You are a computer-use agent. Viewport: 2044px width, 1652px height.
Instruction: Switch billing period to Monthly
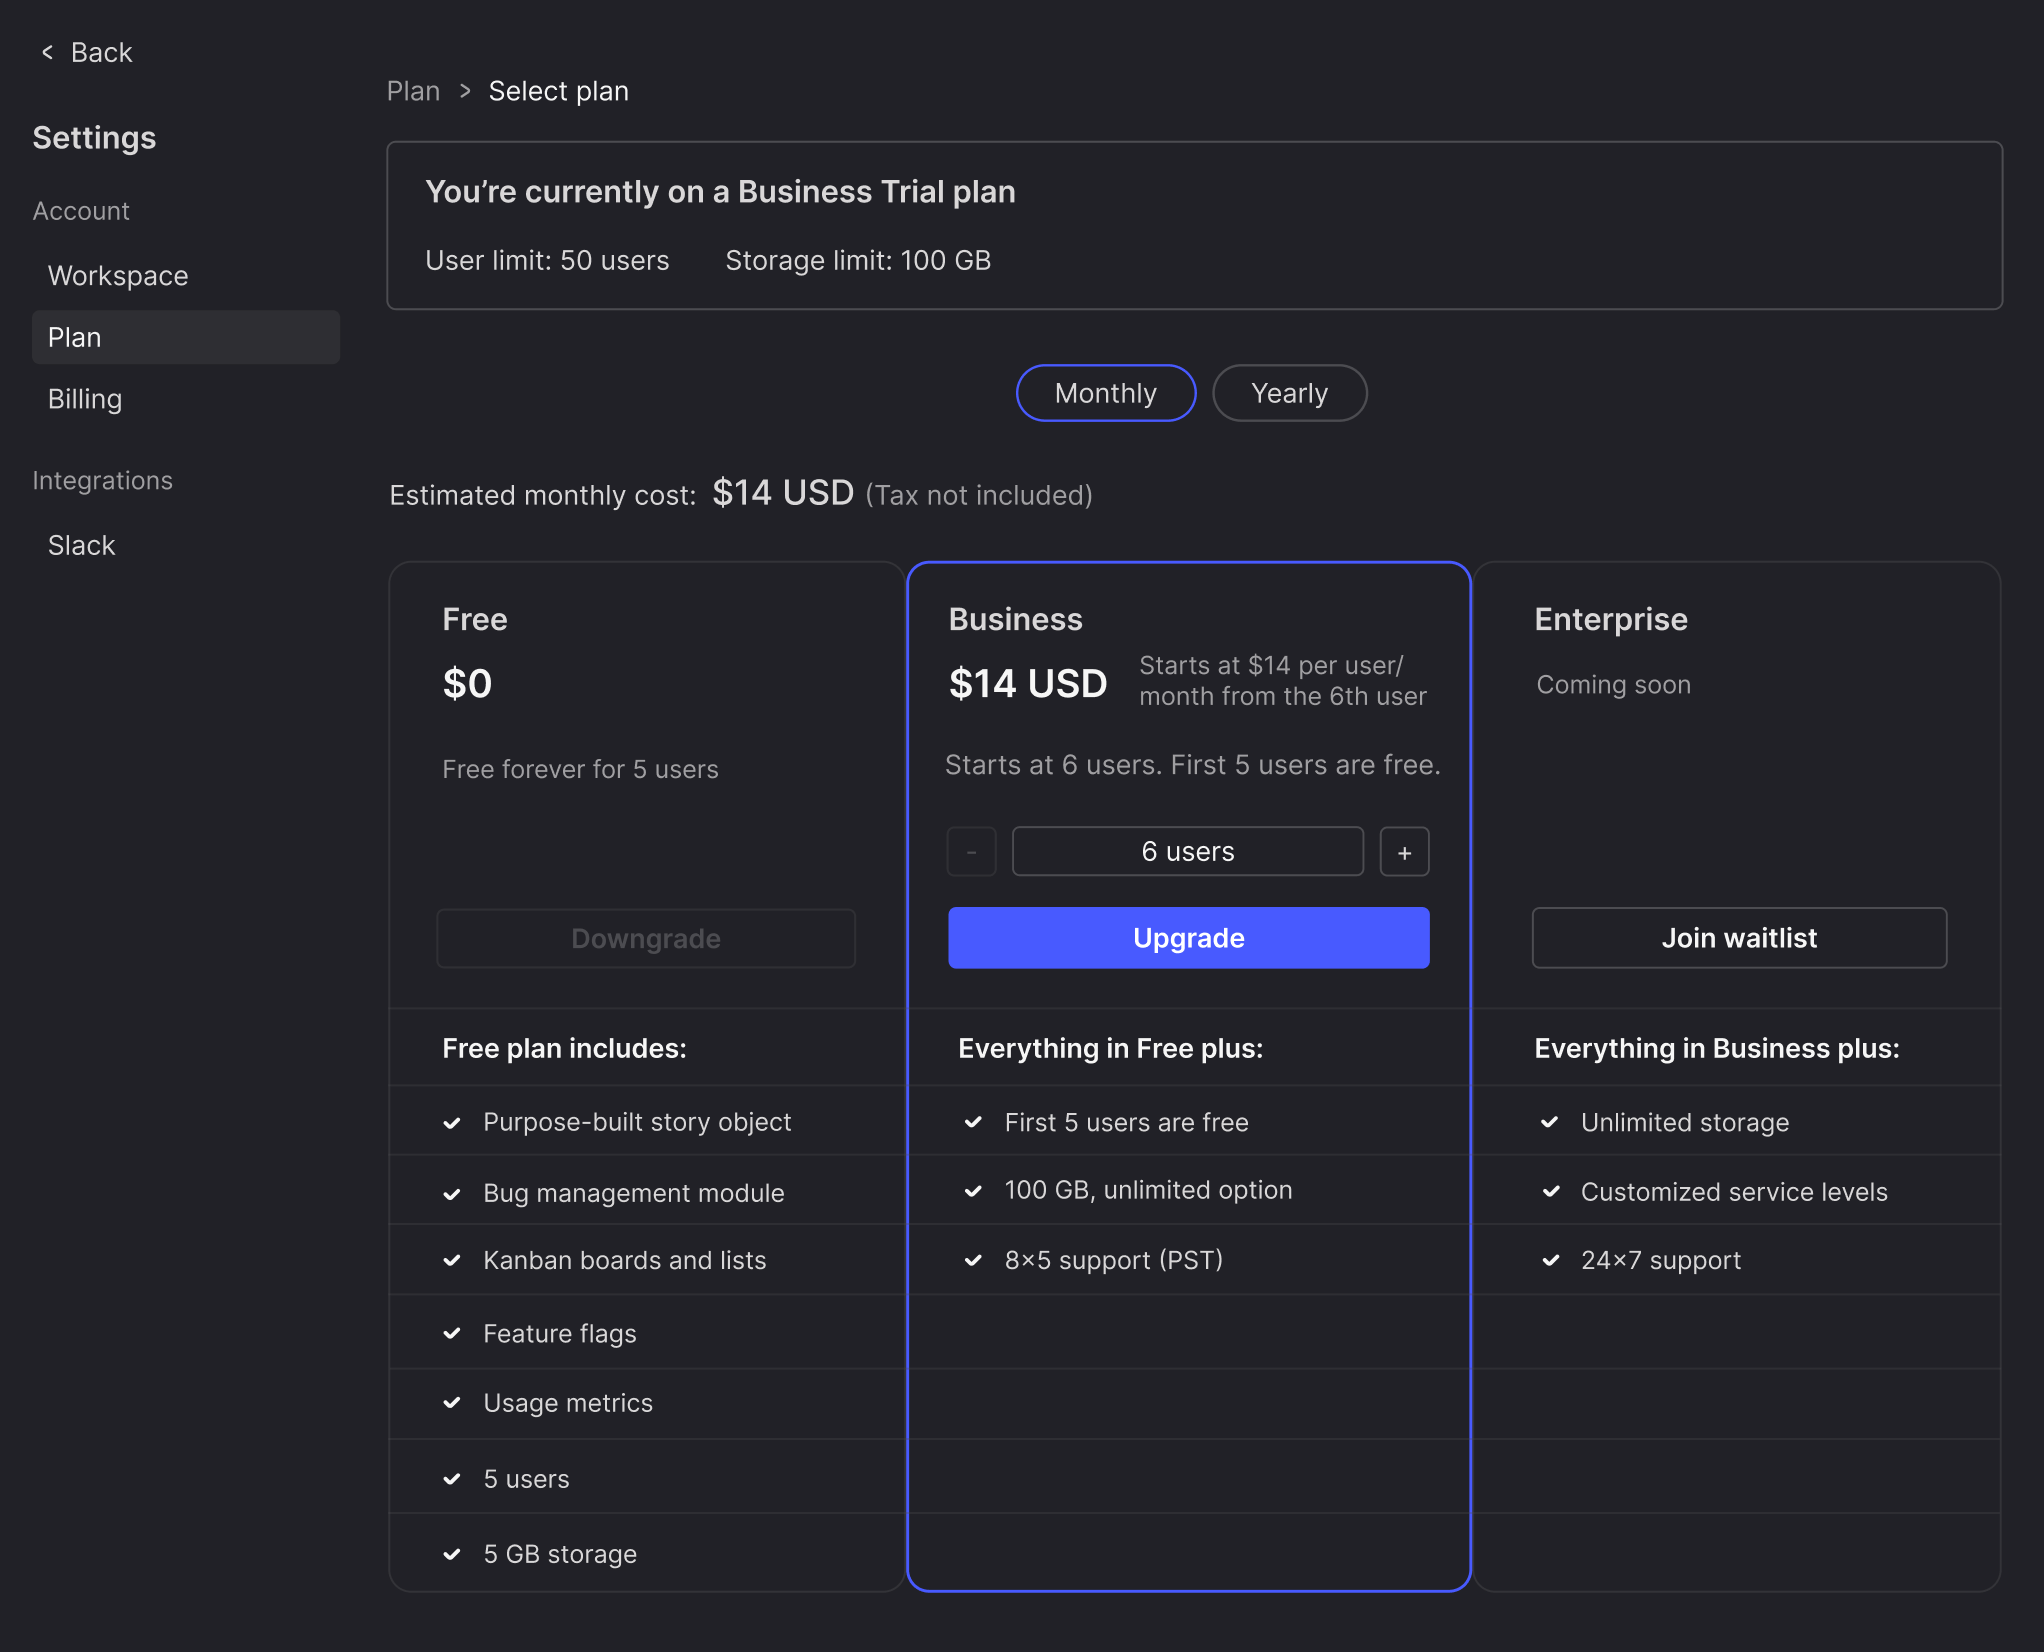pos(1105,393)
